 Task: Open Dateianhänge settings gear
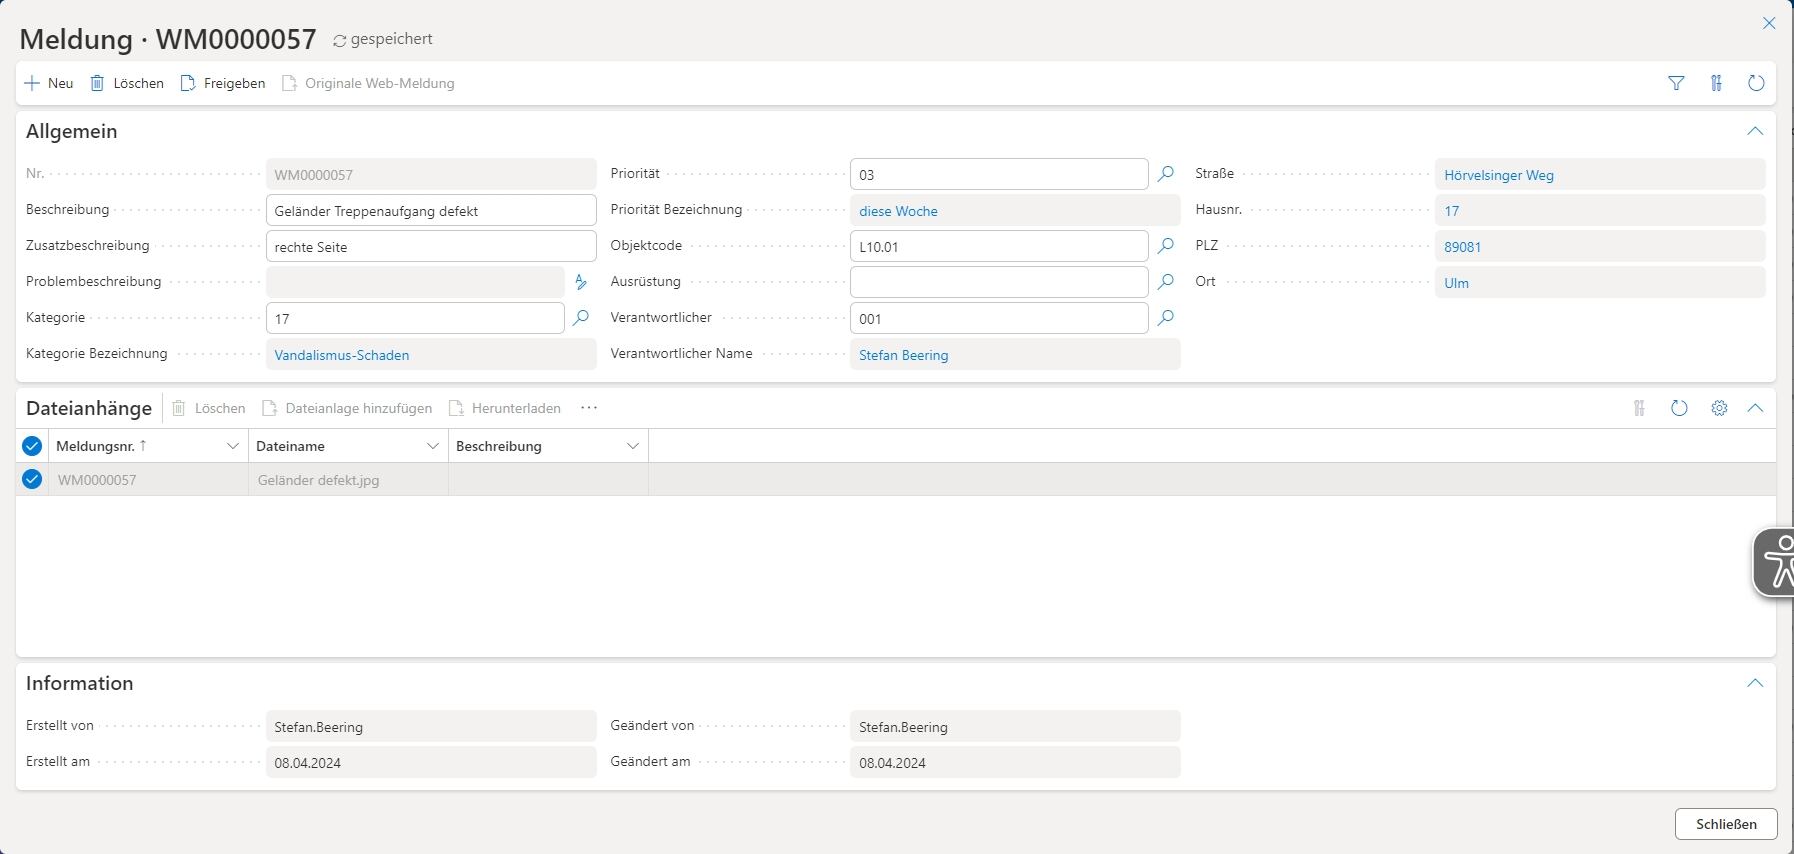click(x=1719, y=408)
